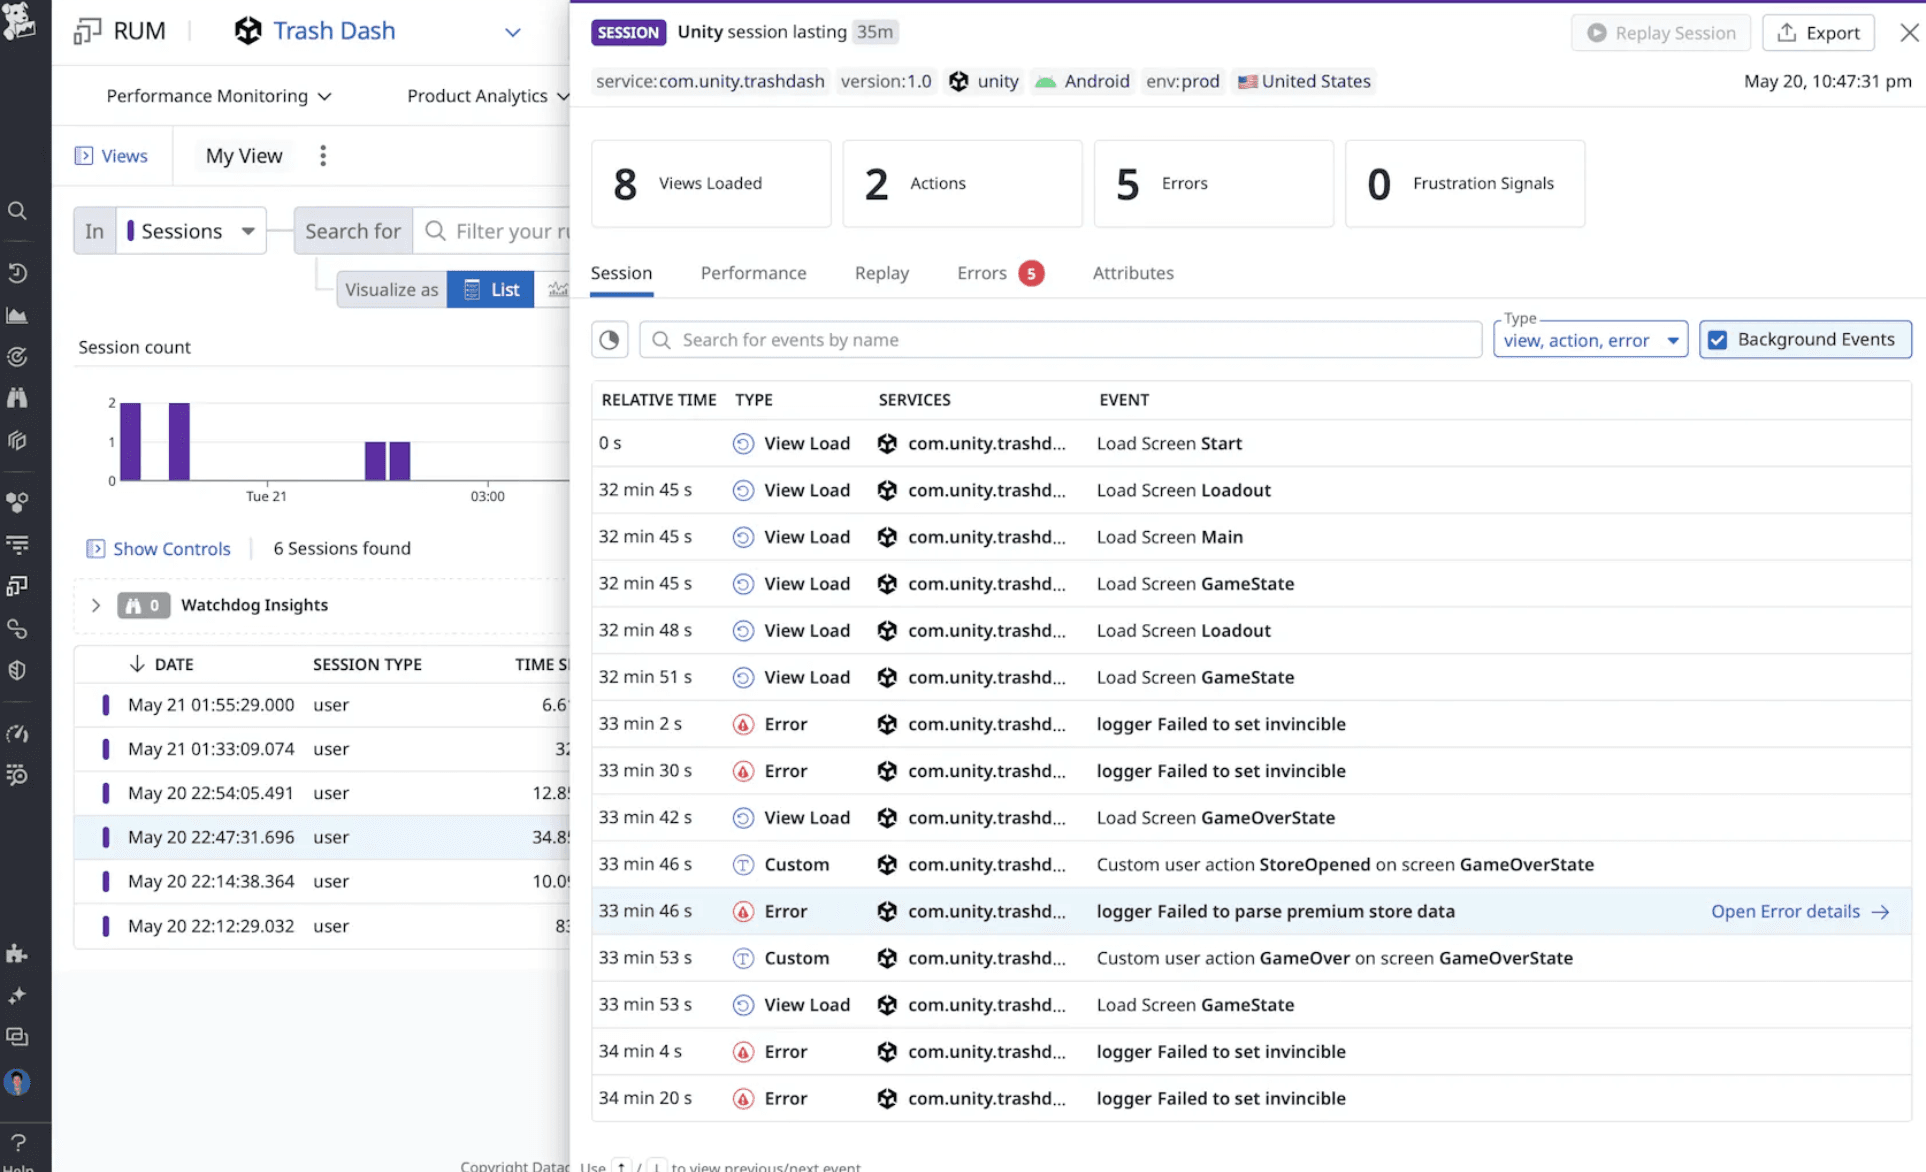1926x1172 pixels.
Task: Click the help question mark icon
Action: pos(17,1142)
